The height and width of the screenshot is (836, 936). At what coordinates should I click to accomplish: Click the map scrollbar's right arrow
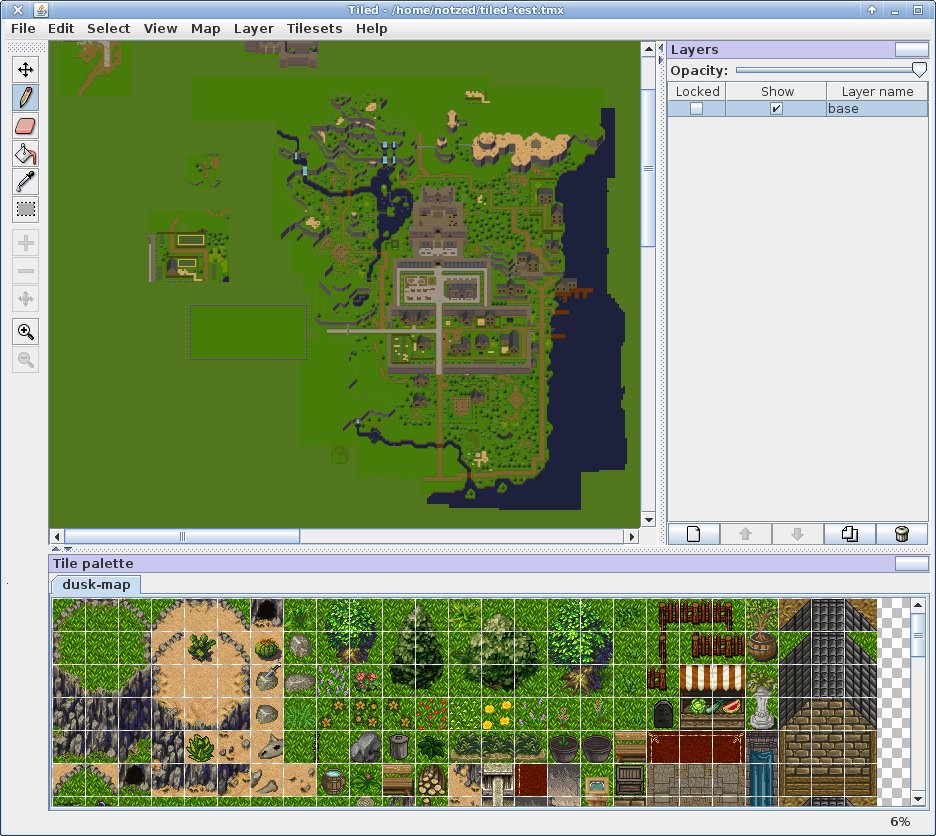pyautogui.click(x=632, y=536)
